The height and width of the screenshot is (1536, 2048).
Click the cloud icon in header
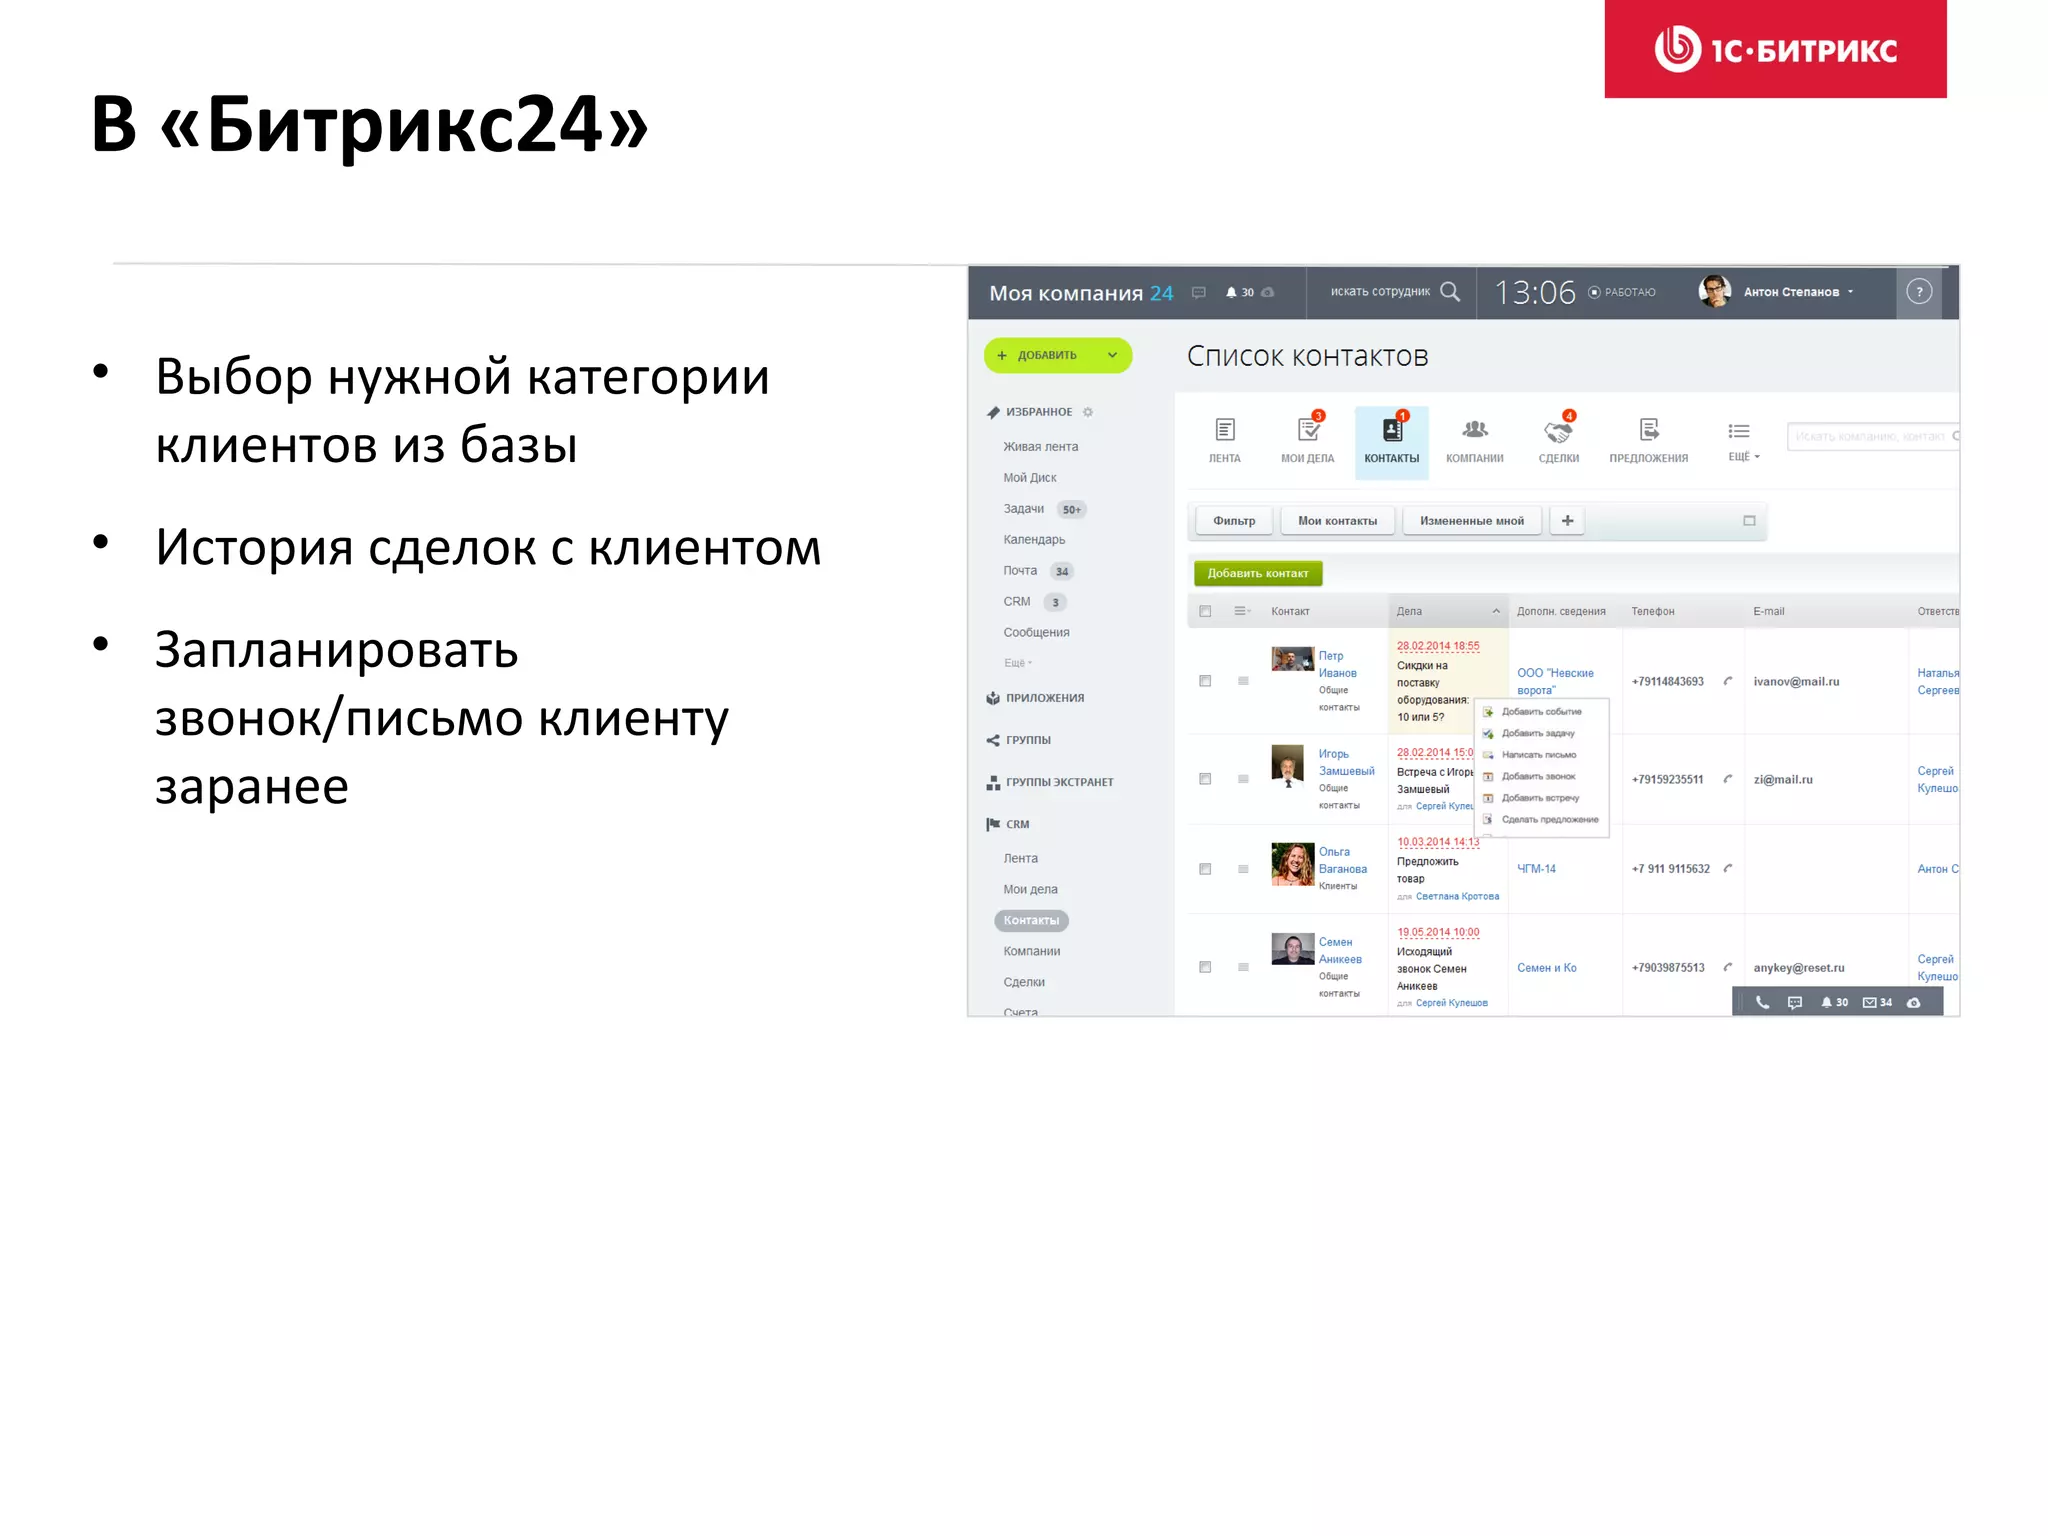click(1268, 292)
